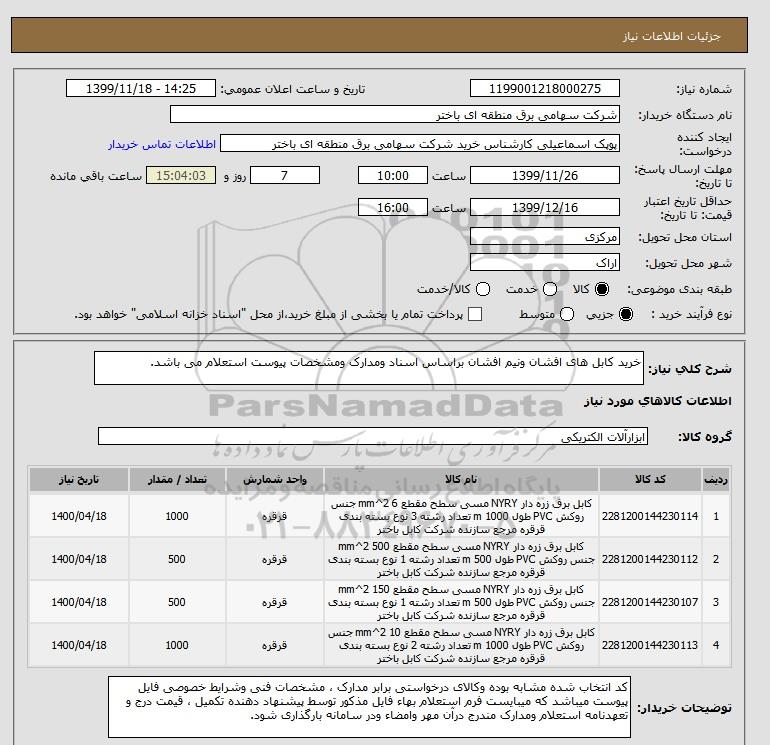Viewport: 770px width, 745px height.
Task: Toggle the اسناد خزانه اسلامی payment checkbox
Action: pos(475,314)
